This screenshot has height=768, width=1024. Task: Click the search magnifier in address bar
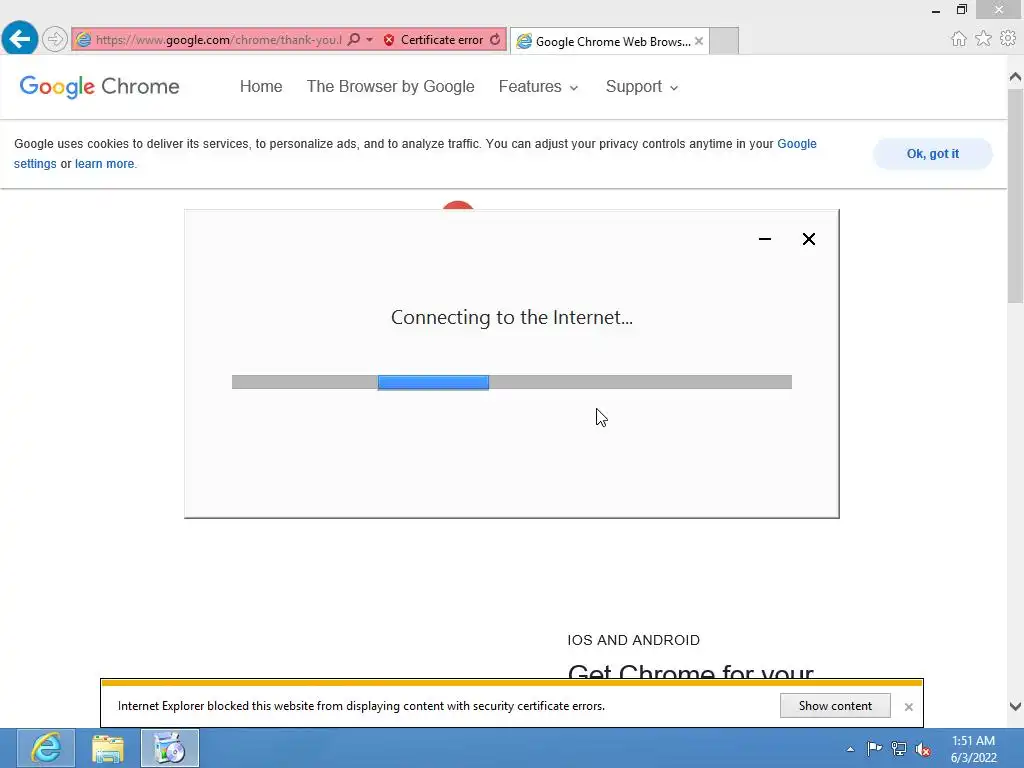pos(353,40)
